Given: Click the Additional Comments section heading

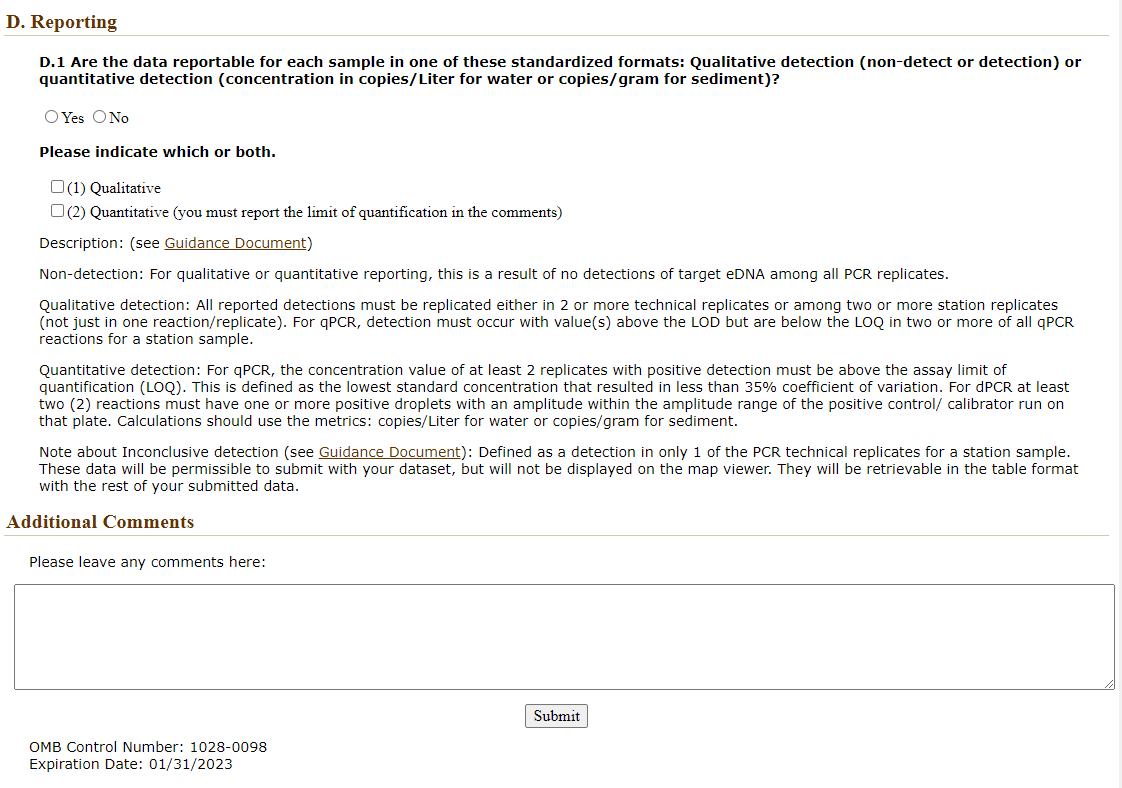Looking at the screenshot, I should [100, 522].
